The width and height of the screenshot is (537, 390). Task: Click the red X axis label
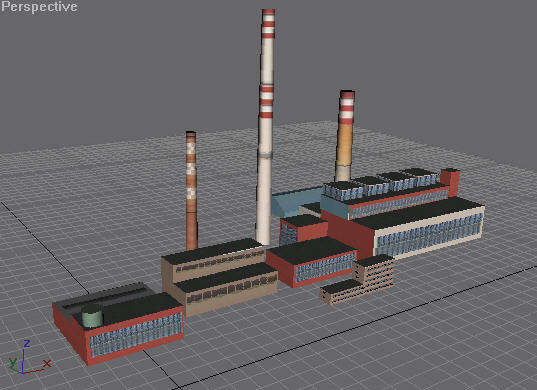point(47,364)
